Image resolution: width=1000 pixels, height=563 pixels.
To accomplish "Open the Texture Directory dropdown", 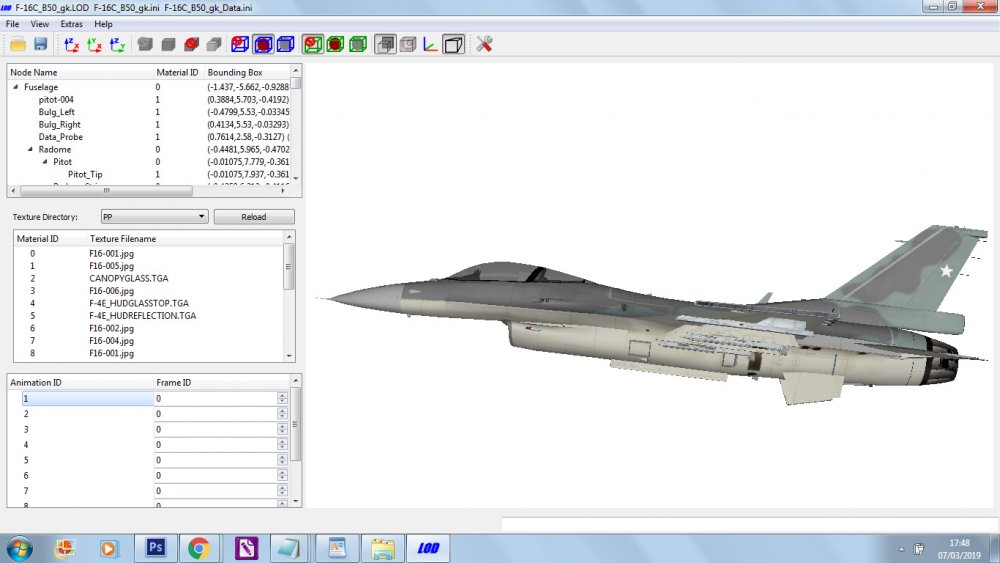I will (x=154, y=217).
